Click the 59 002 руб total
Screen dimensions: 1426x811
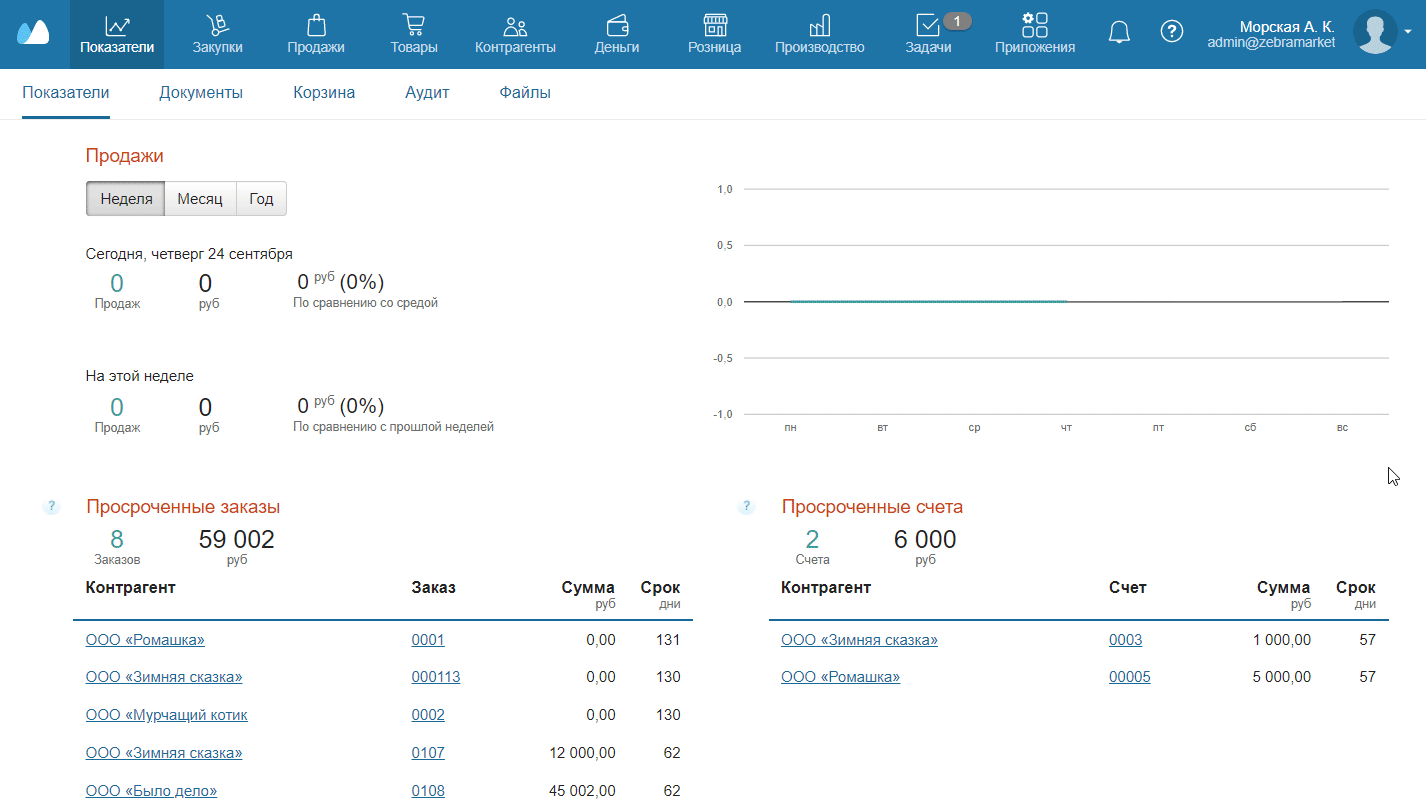236,540
